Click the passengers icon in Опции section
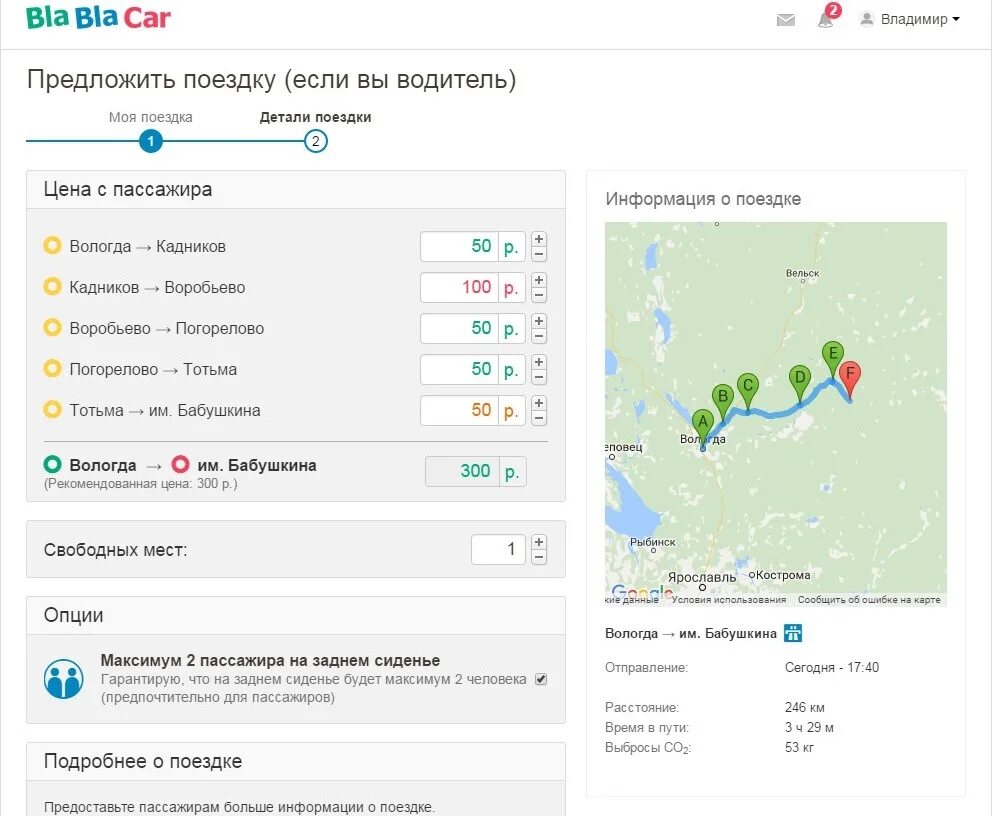The height and width of the screenshot is (816, 992). [64, 679]
